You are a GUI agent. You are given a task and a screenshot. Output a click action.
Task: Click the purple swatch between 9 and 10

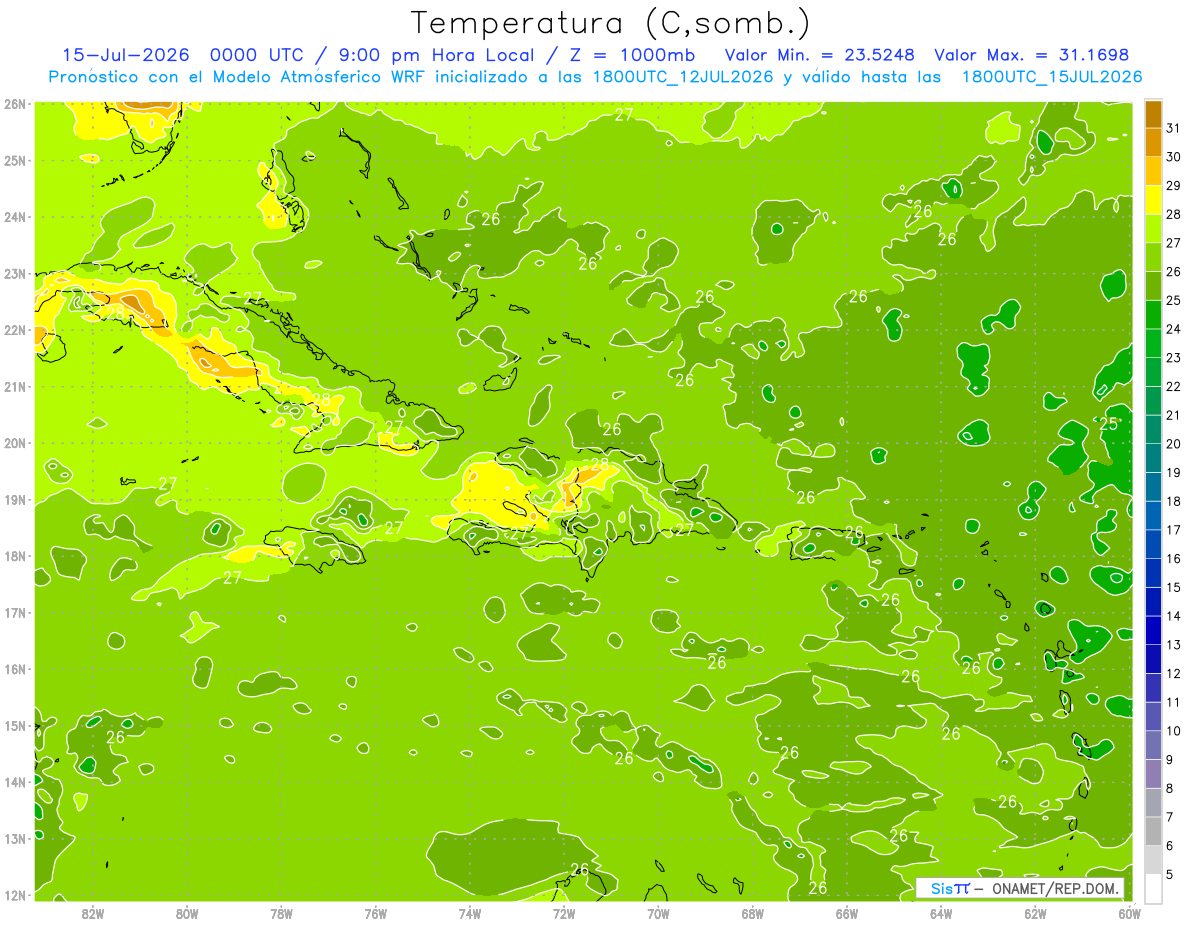pos(1153,745)
